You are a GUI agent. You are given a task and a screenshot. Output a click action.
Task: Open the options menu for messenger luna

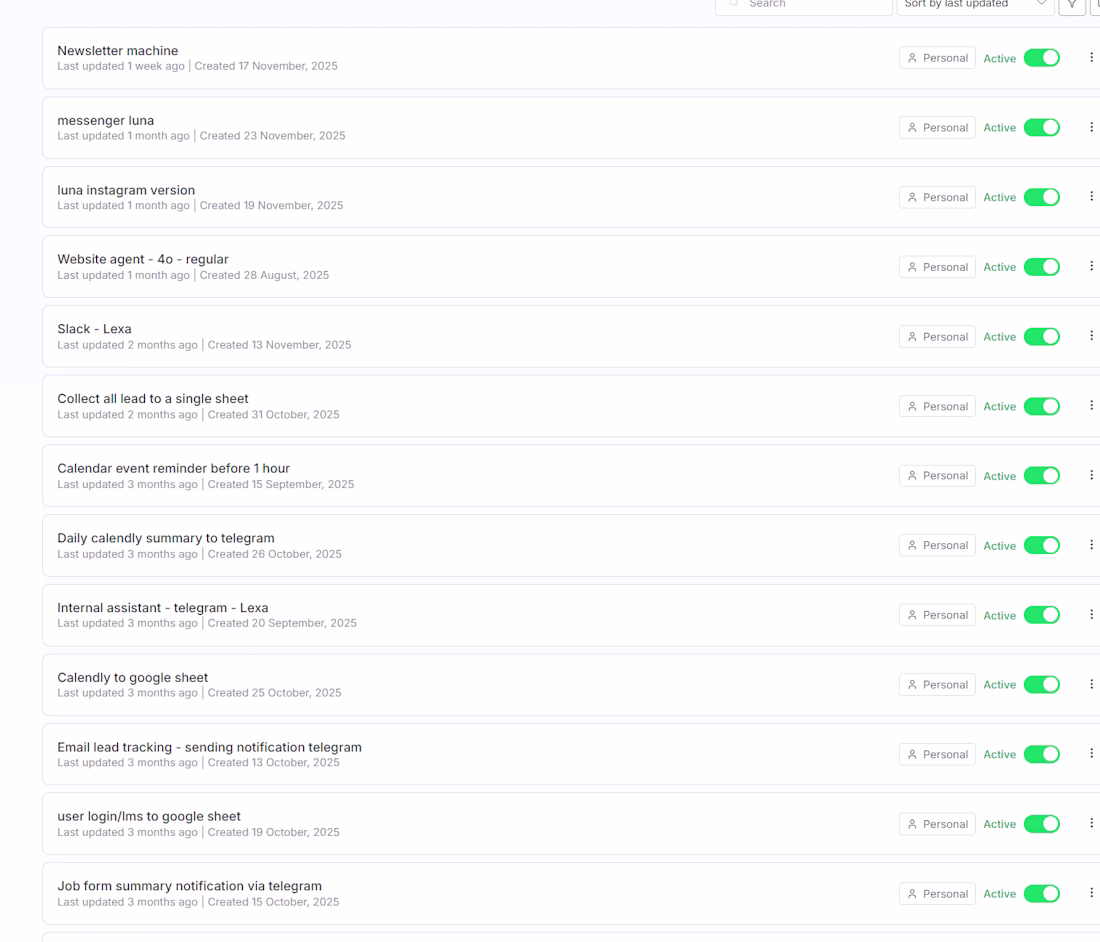[1091, 127]
